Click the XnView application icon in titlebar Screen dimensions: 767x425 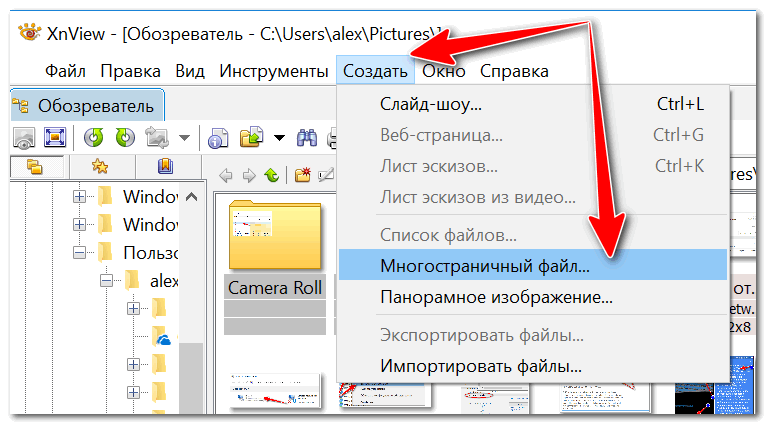tap(29, 33)
